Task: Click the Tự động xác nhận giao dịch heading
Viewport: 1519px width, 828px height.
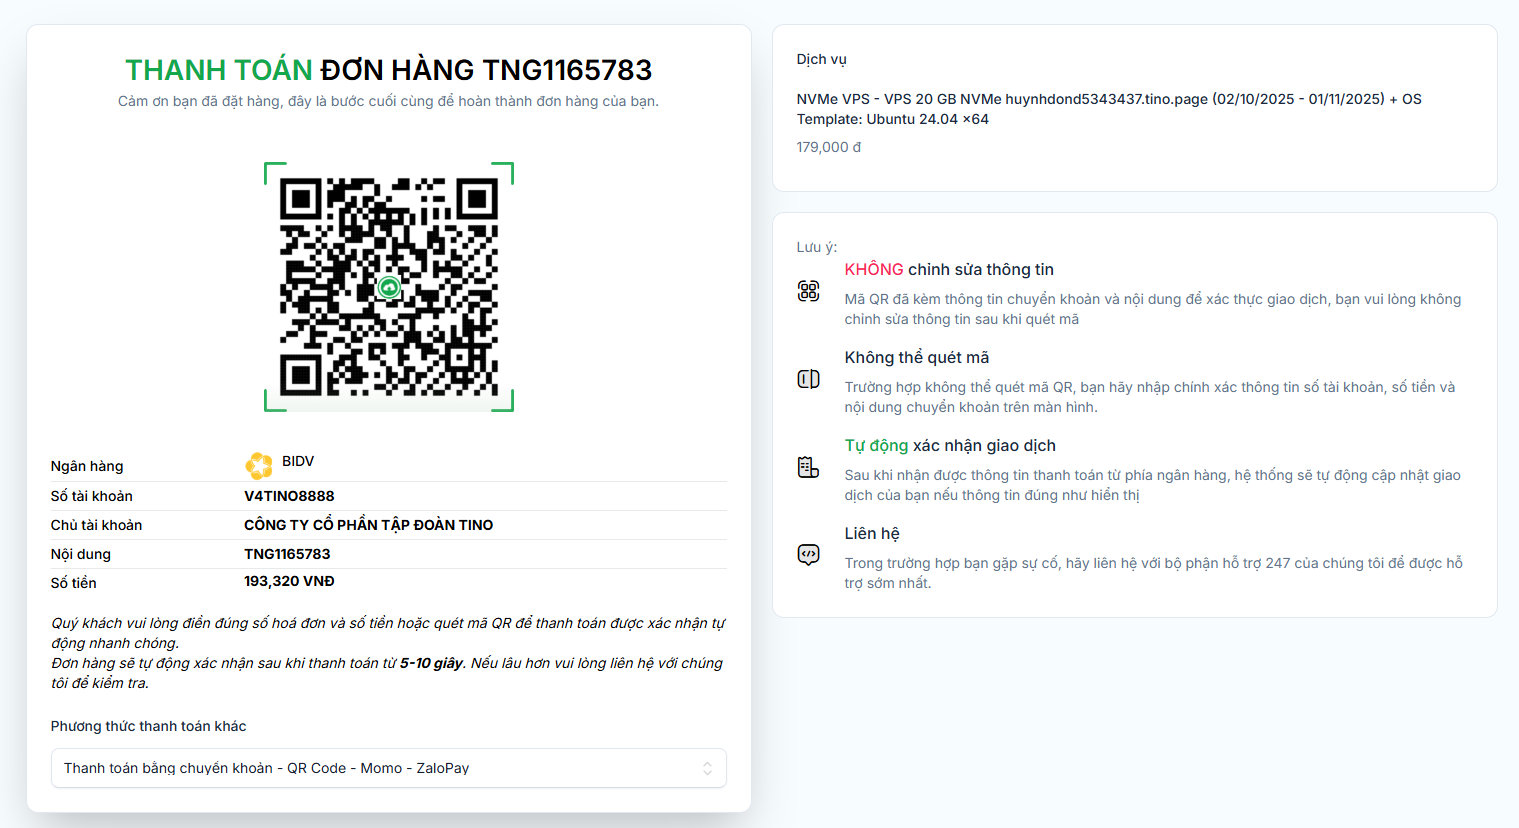Action: 950,446
